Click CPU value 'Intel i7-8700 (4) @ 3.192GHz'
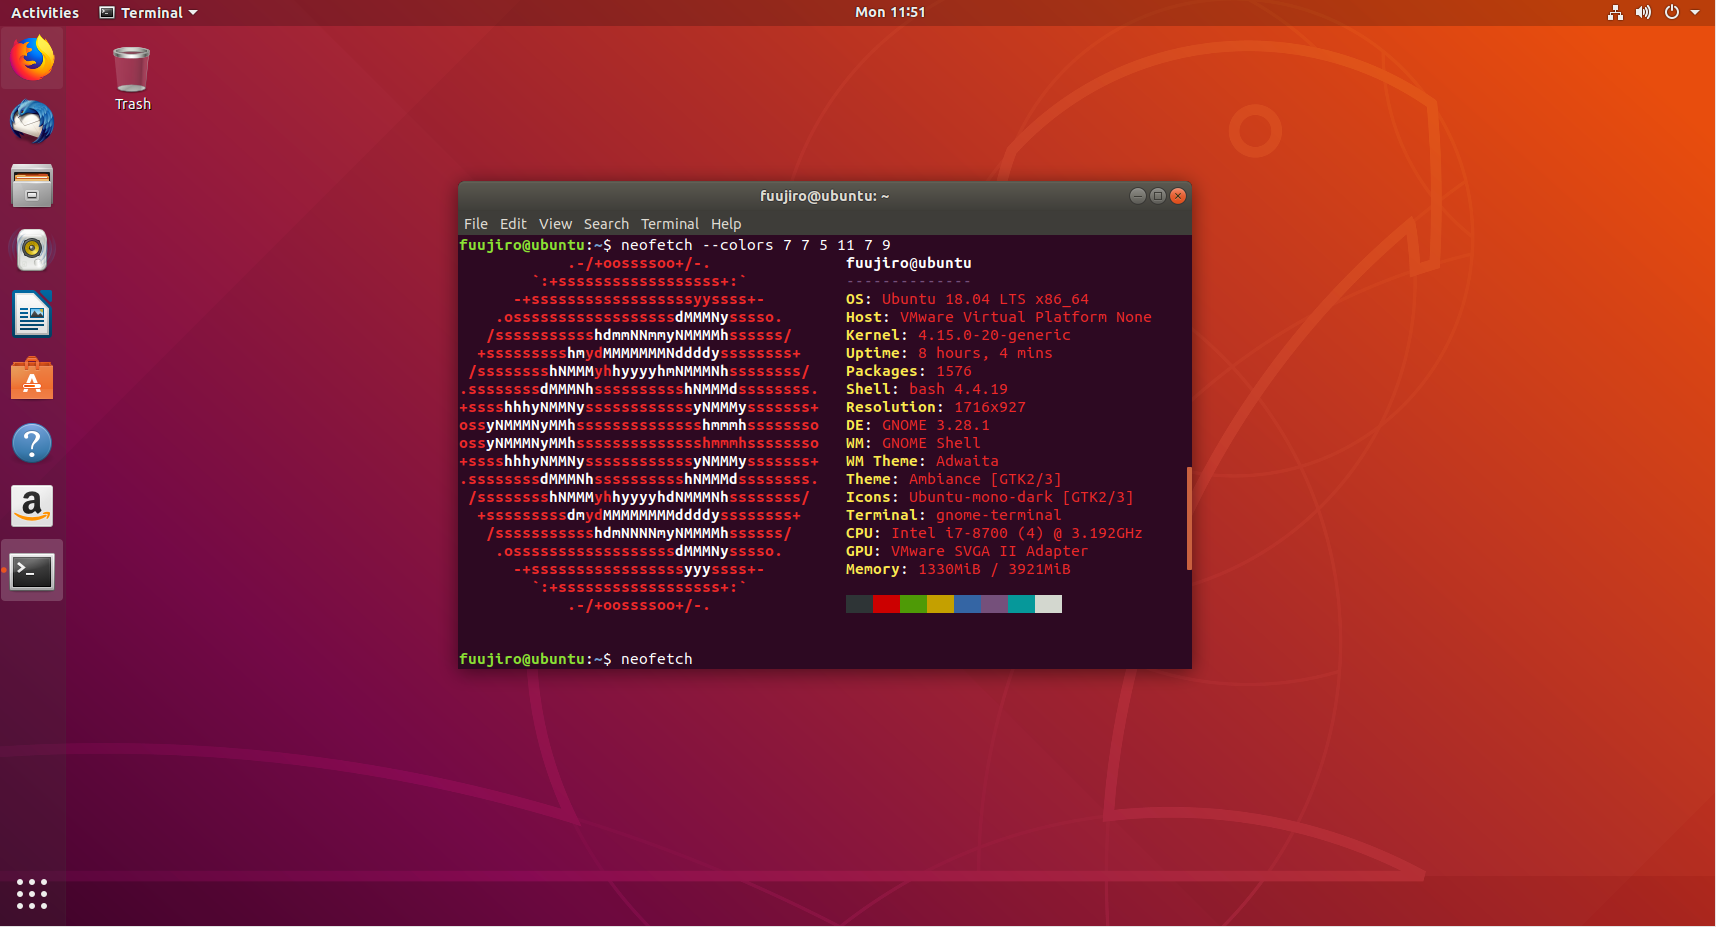Image resolution: width=1716 pixels, height=927 pixels. click(x=1017, y=533)
